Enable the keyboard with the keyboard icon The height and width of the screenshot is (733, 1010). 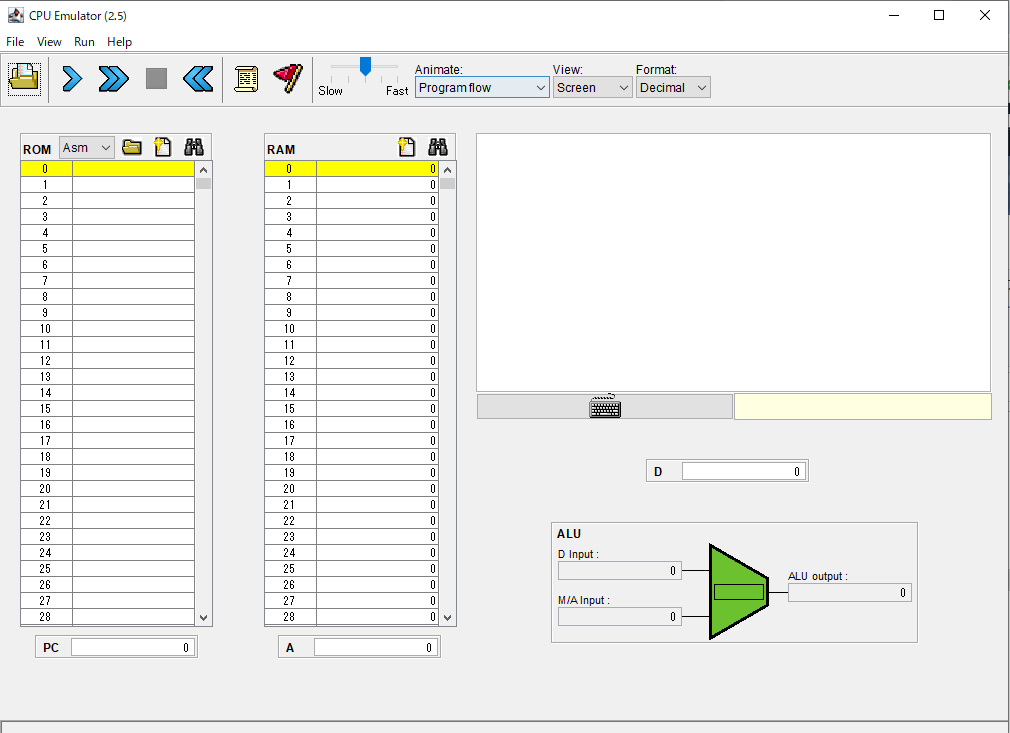click(605, 406)
